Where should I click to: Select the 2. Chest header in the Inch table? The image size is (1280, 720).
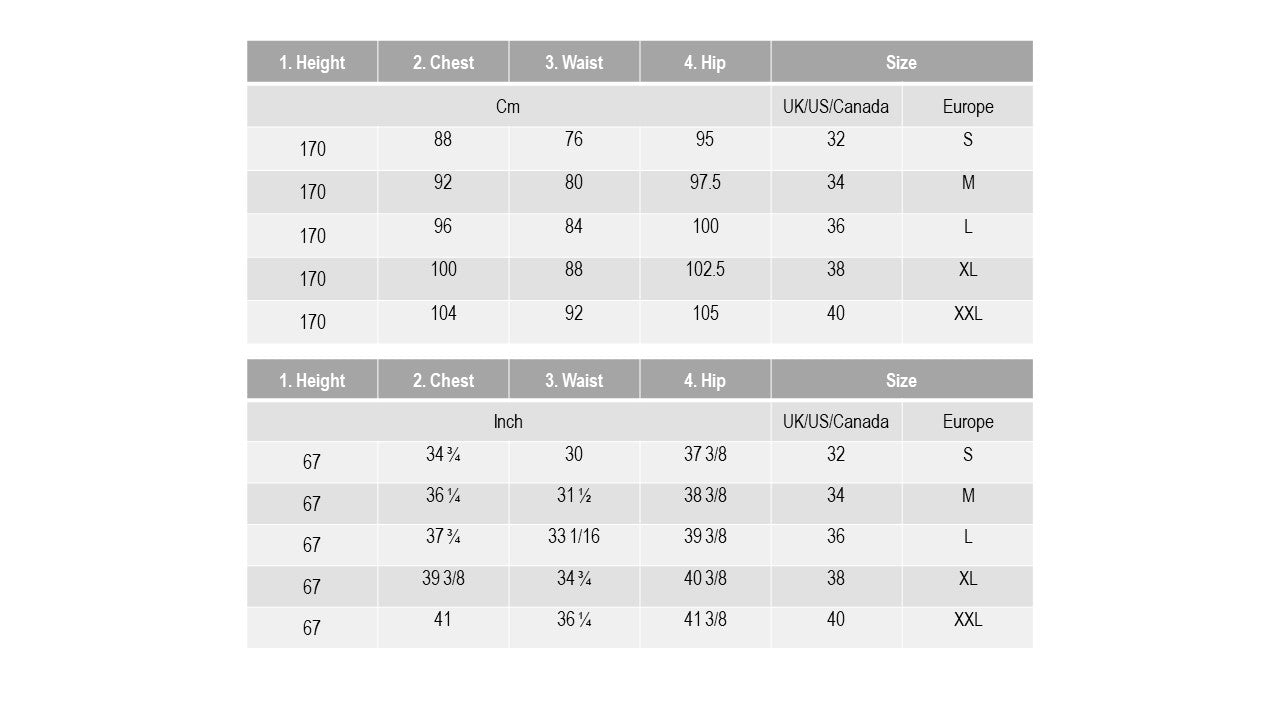pos(443,380)
